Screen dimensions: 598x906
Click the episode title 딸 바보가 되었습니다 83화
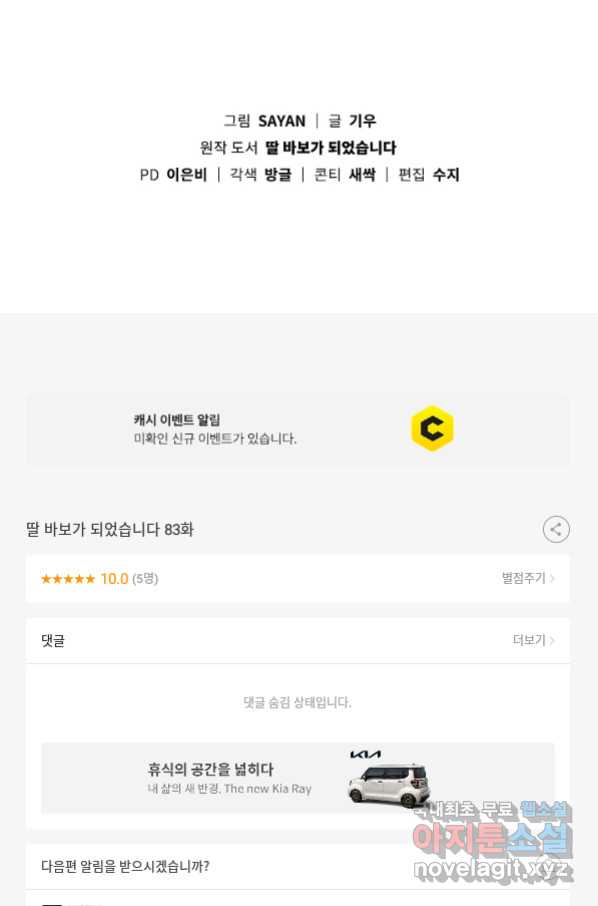coord(110,529)
